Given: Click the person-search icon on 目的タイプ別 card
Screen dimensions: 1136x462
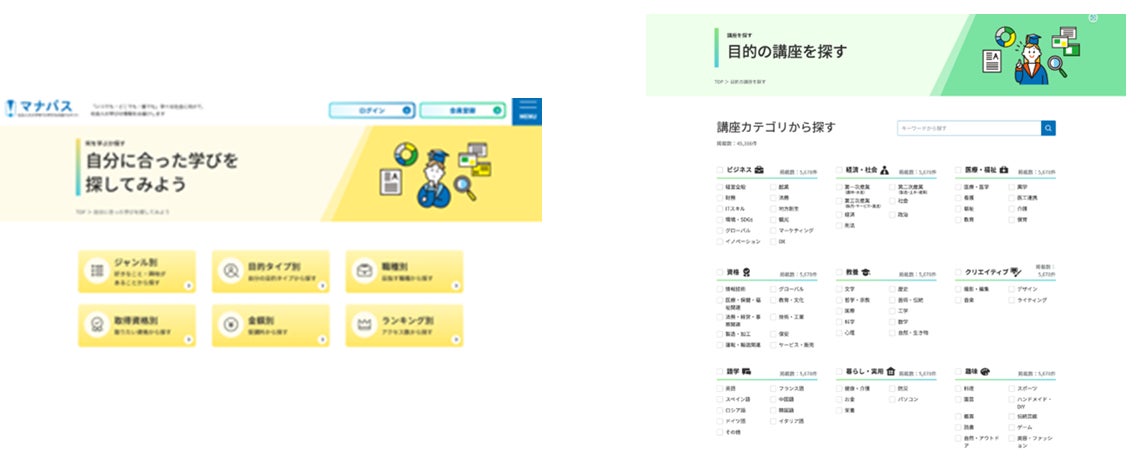Looking at the screenshot, I should [230, 270].
